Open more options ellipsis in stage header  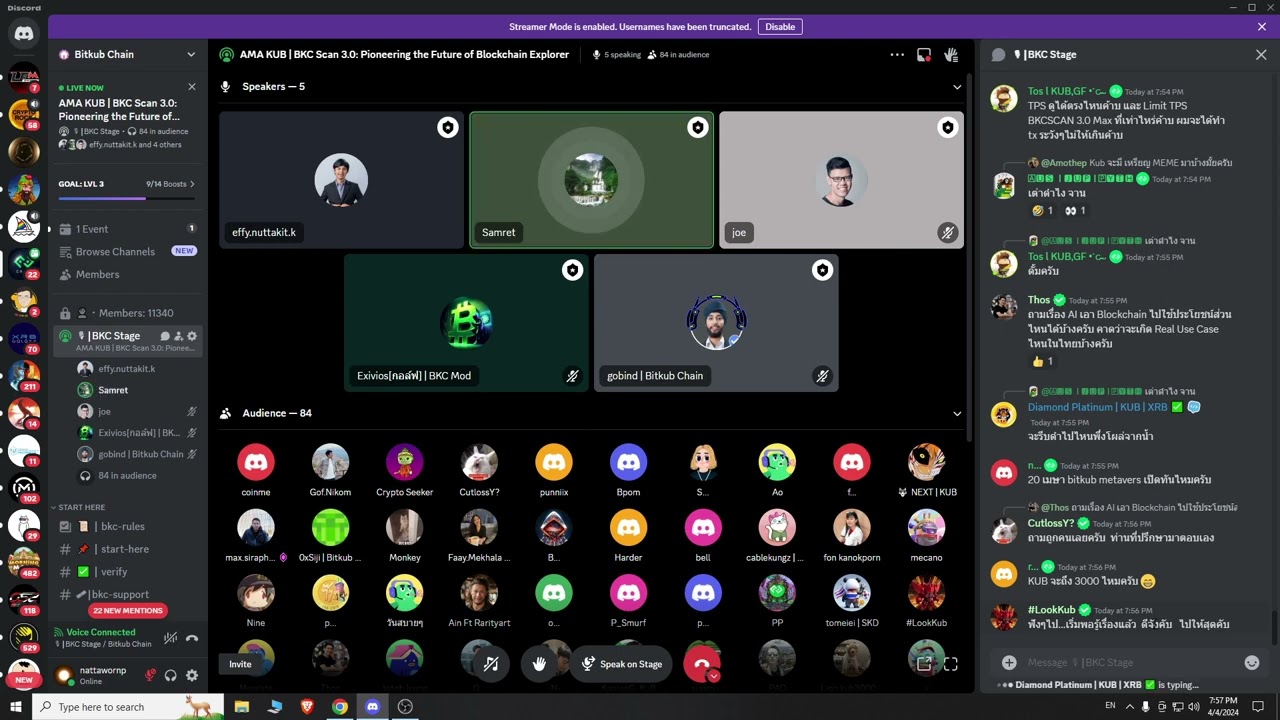[897, 55]
